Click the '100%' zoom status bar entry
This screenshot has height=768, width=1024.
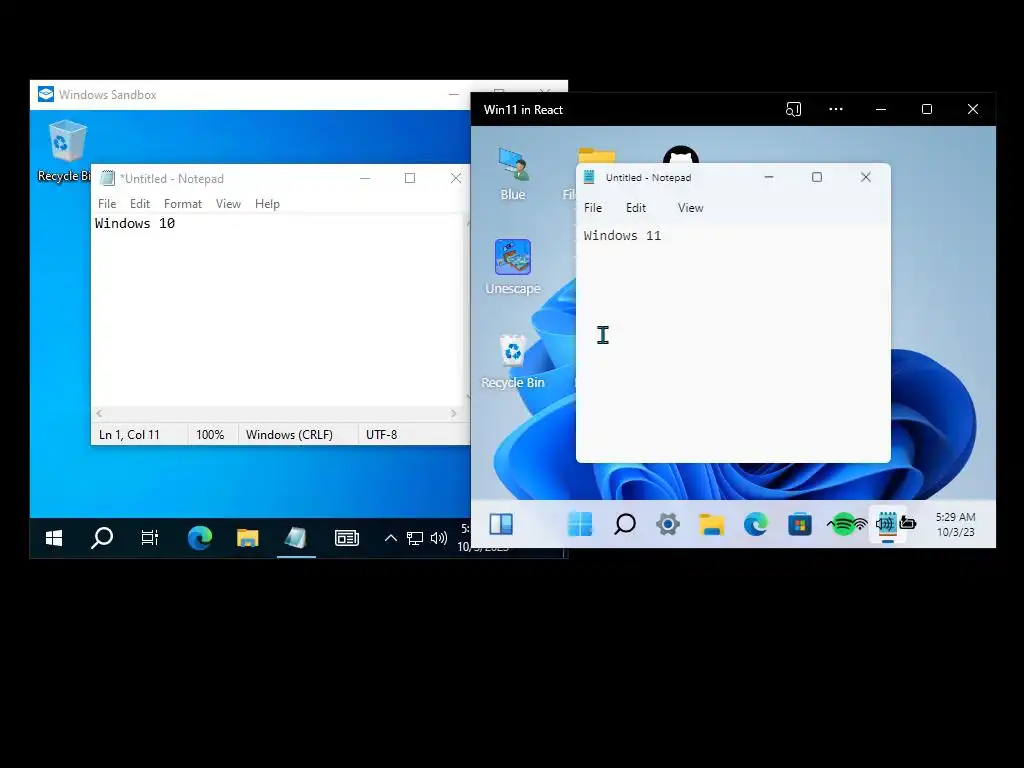pos(210,434)
